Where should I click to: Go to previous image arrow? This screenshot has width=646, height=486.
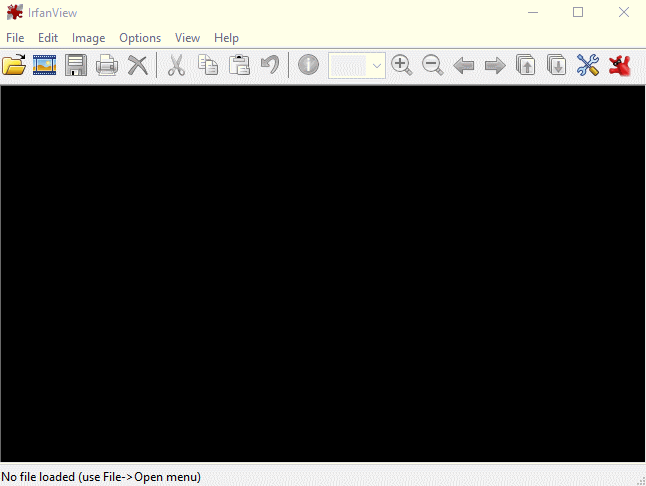[464, 66]
